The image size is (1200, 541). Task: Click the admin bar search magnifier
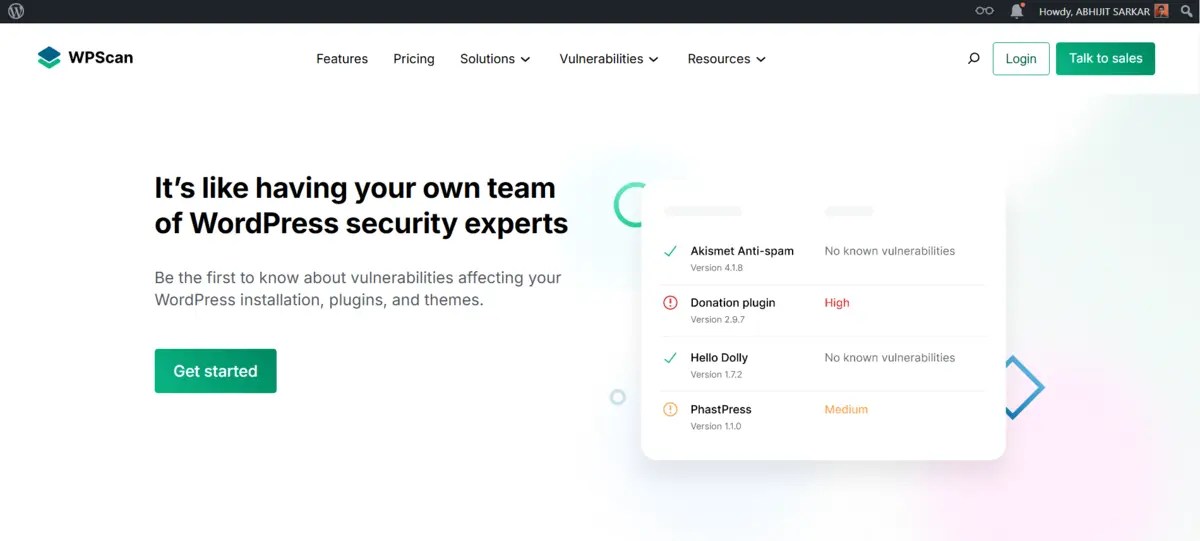(x=1186, y=11)
